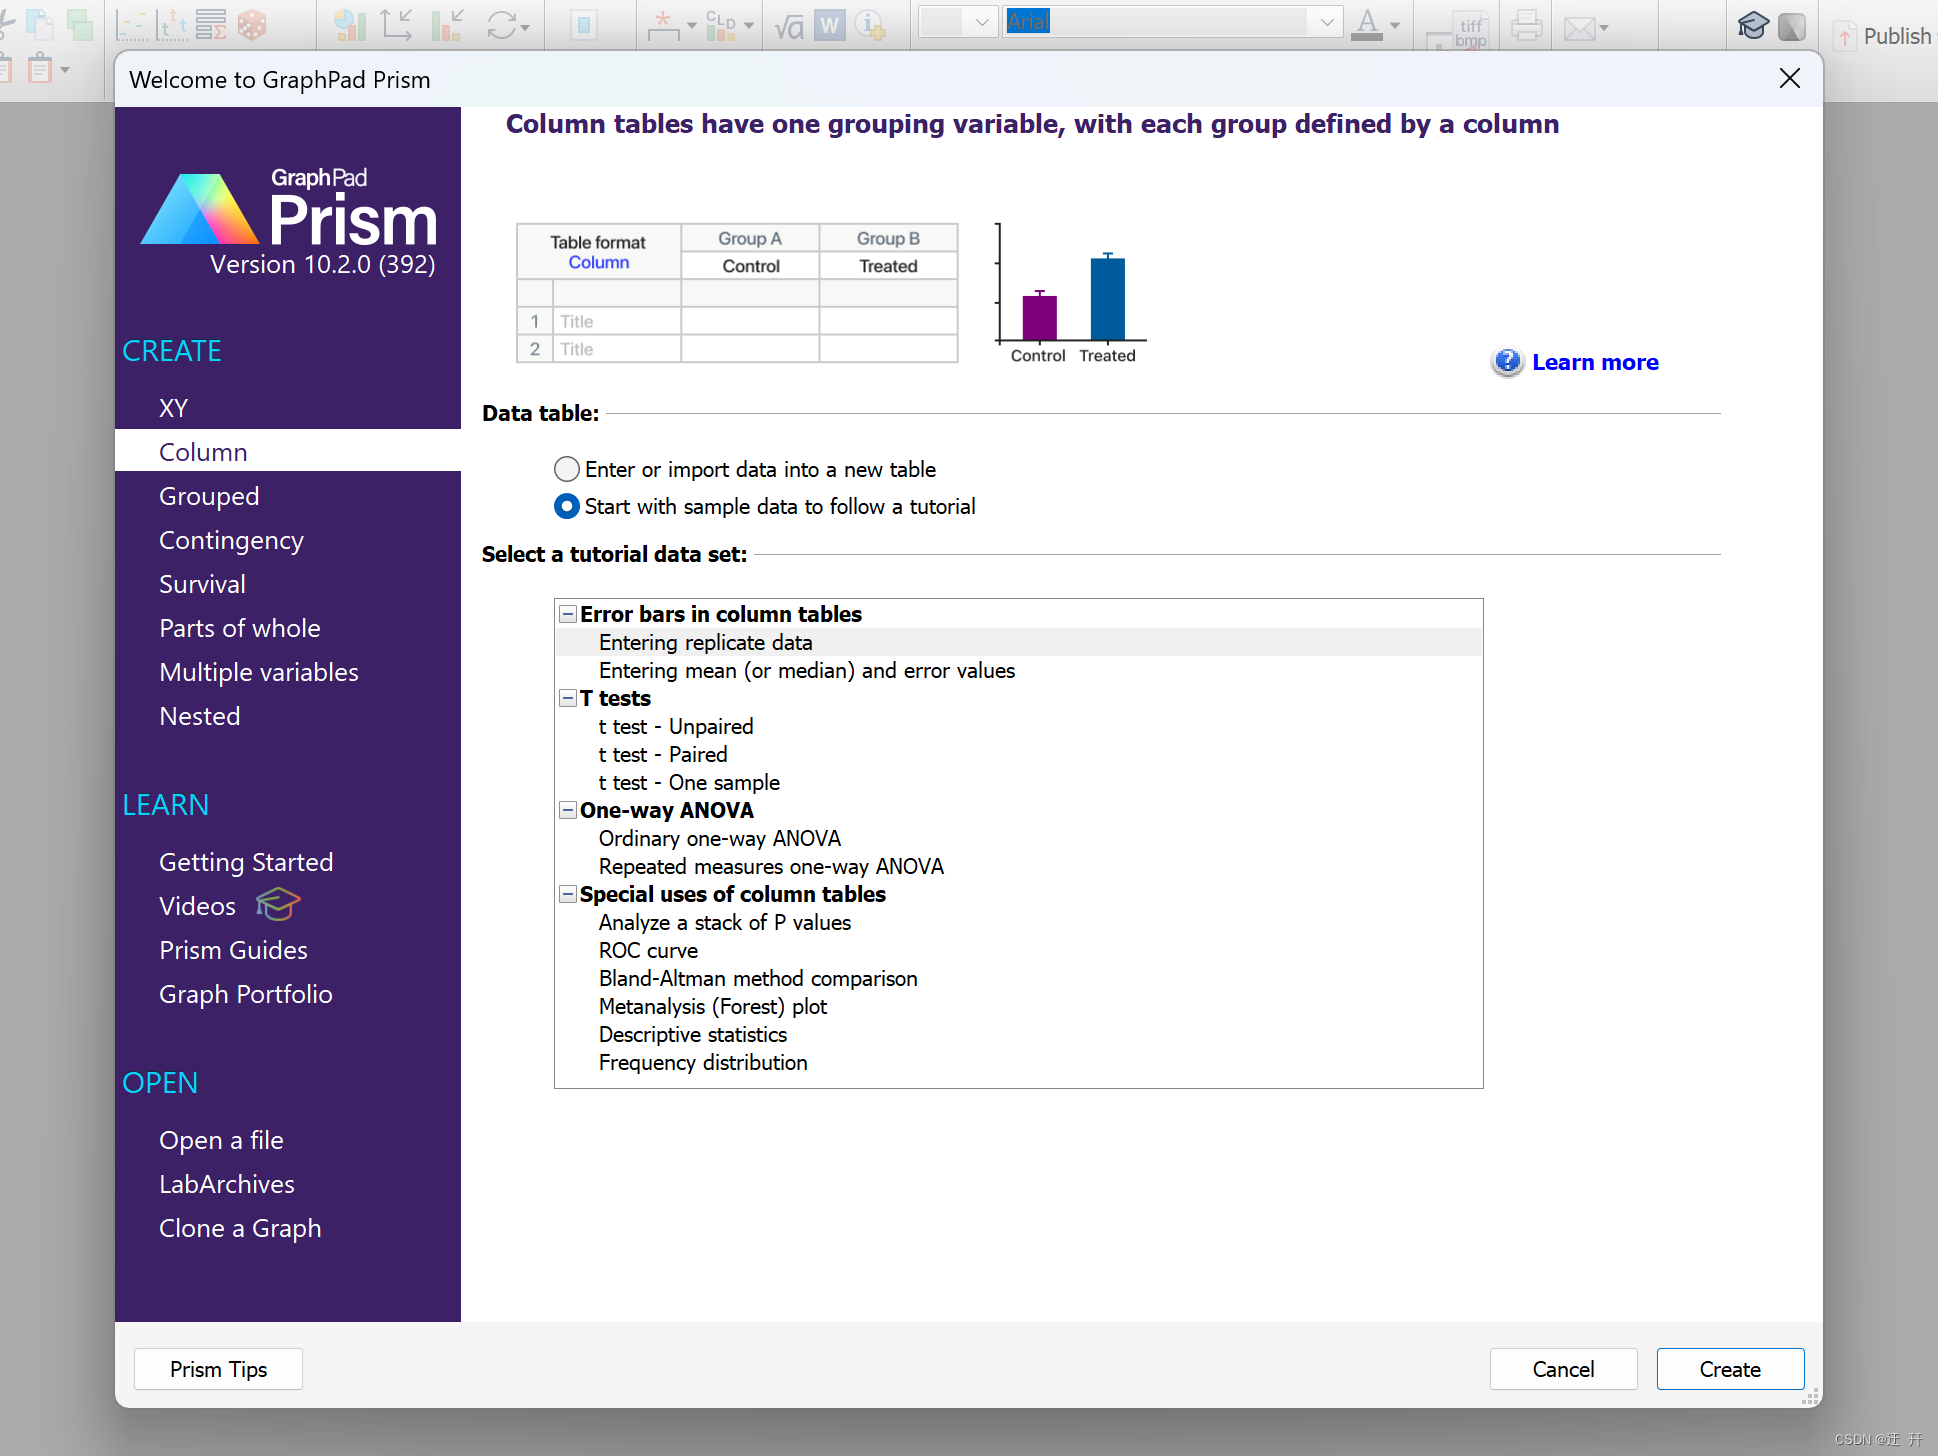Collapse the One-way ANOVA group
The image size is (1938, 1456).
point(568,810)
